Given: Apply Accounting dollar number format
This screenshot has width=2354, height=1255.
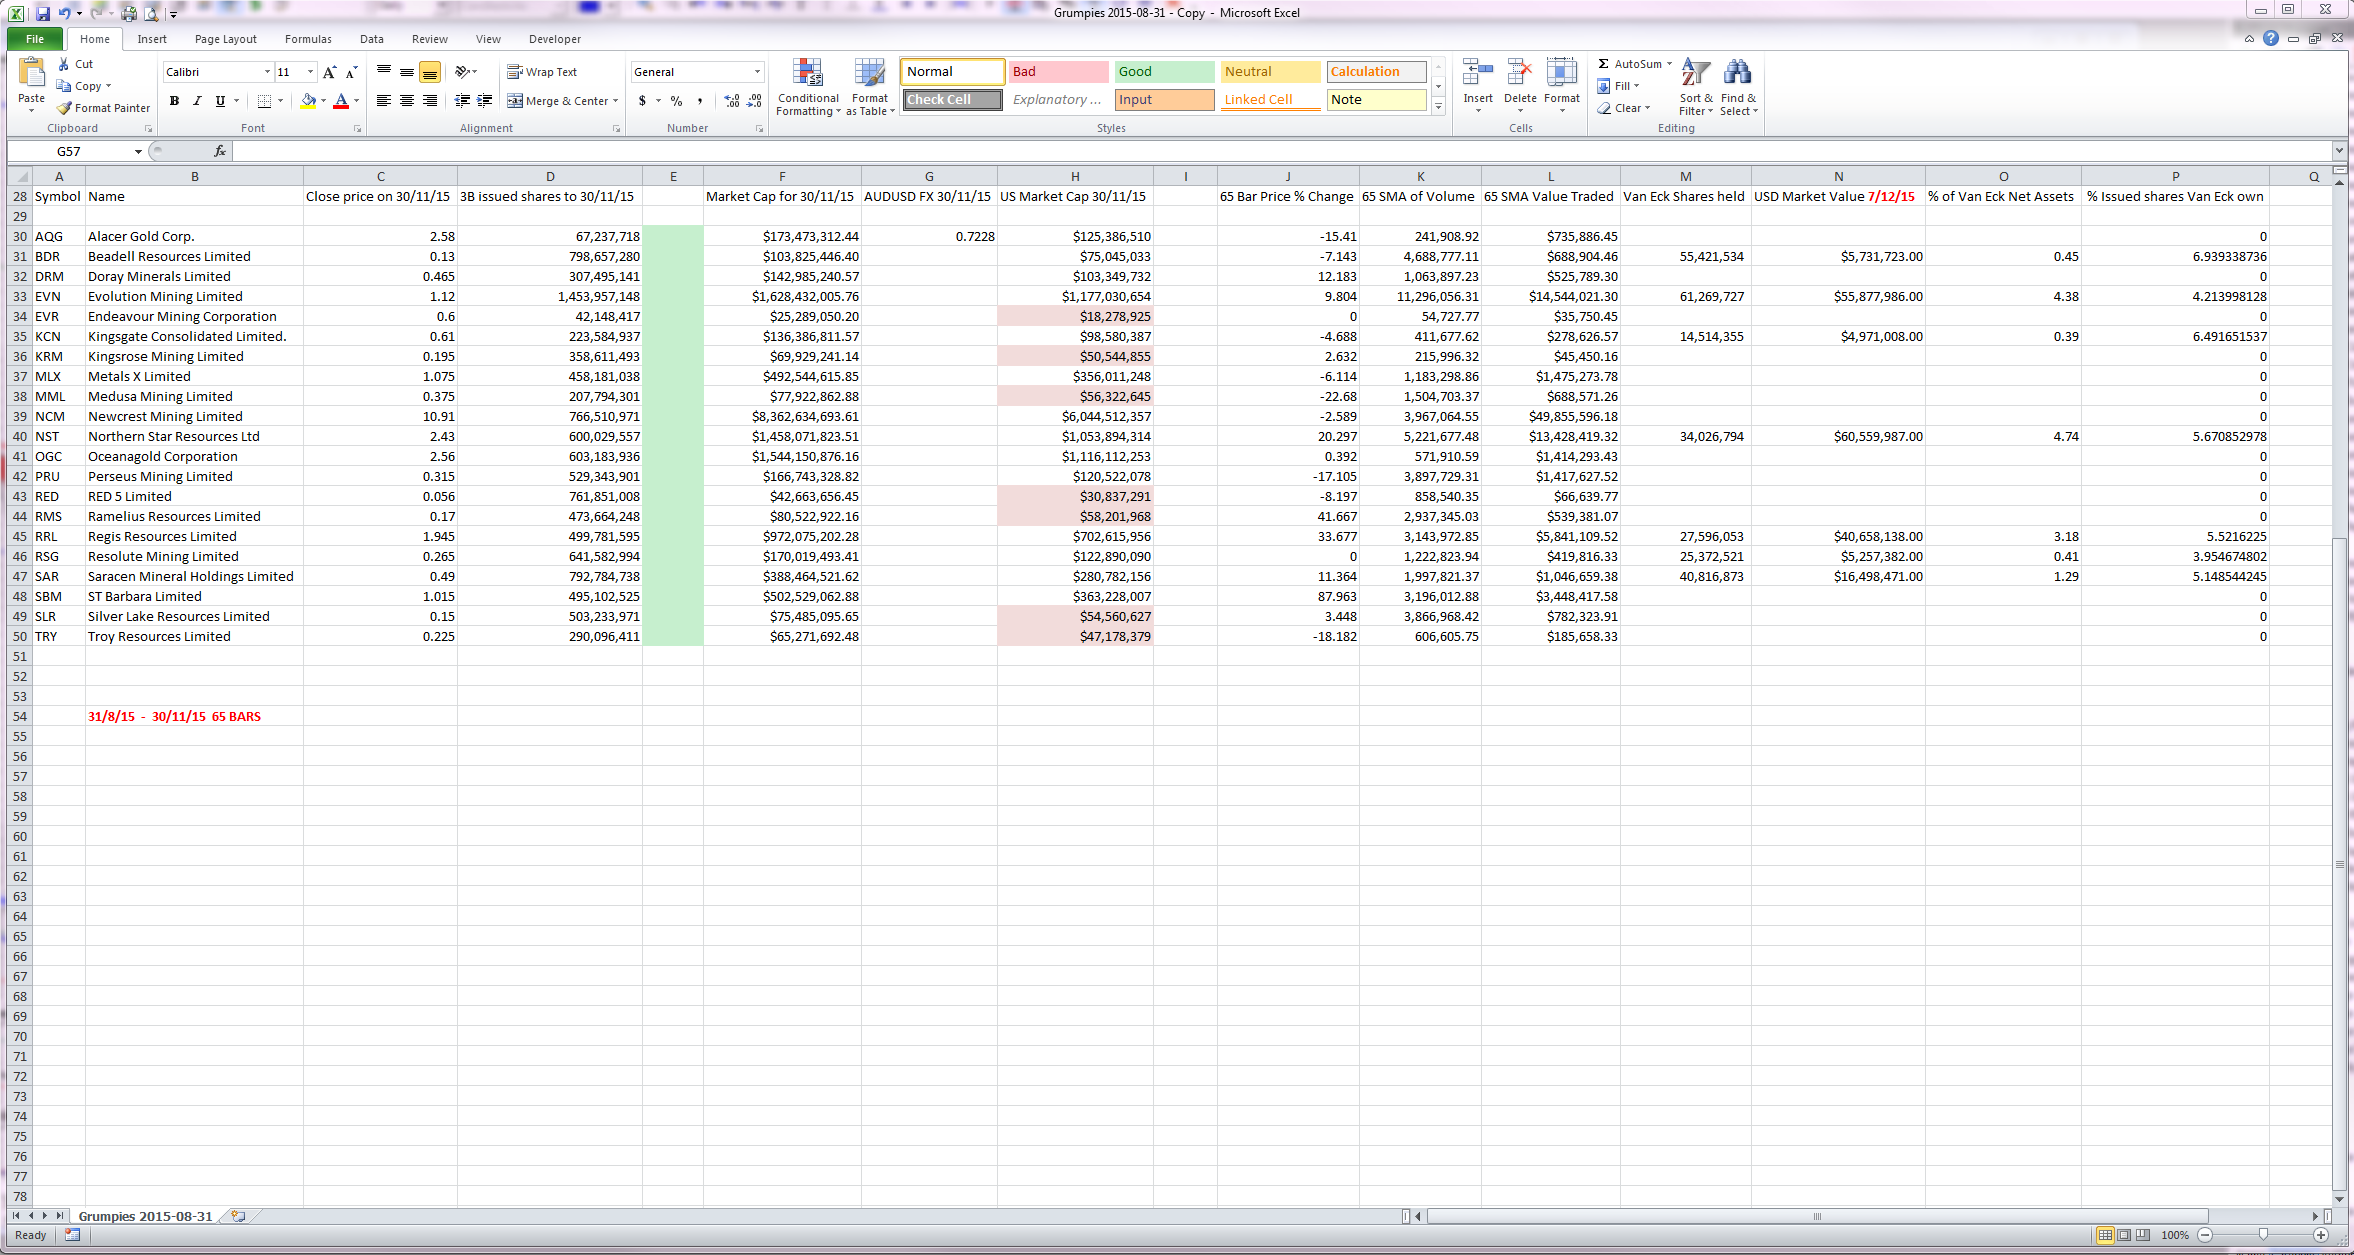Looking at the screenshot, I should [x=643, y=101].
